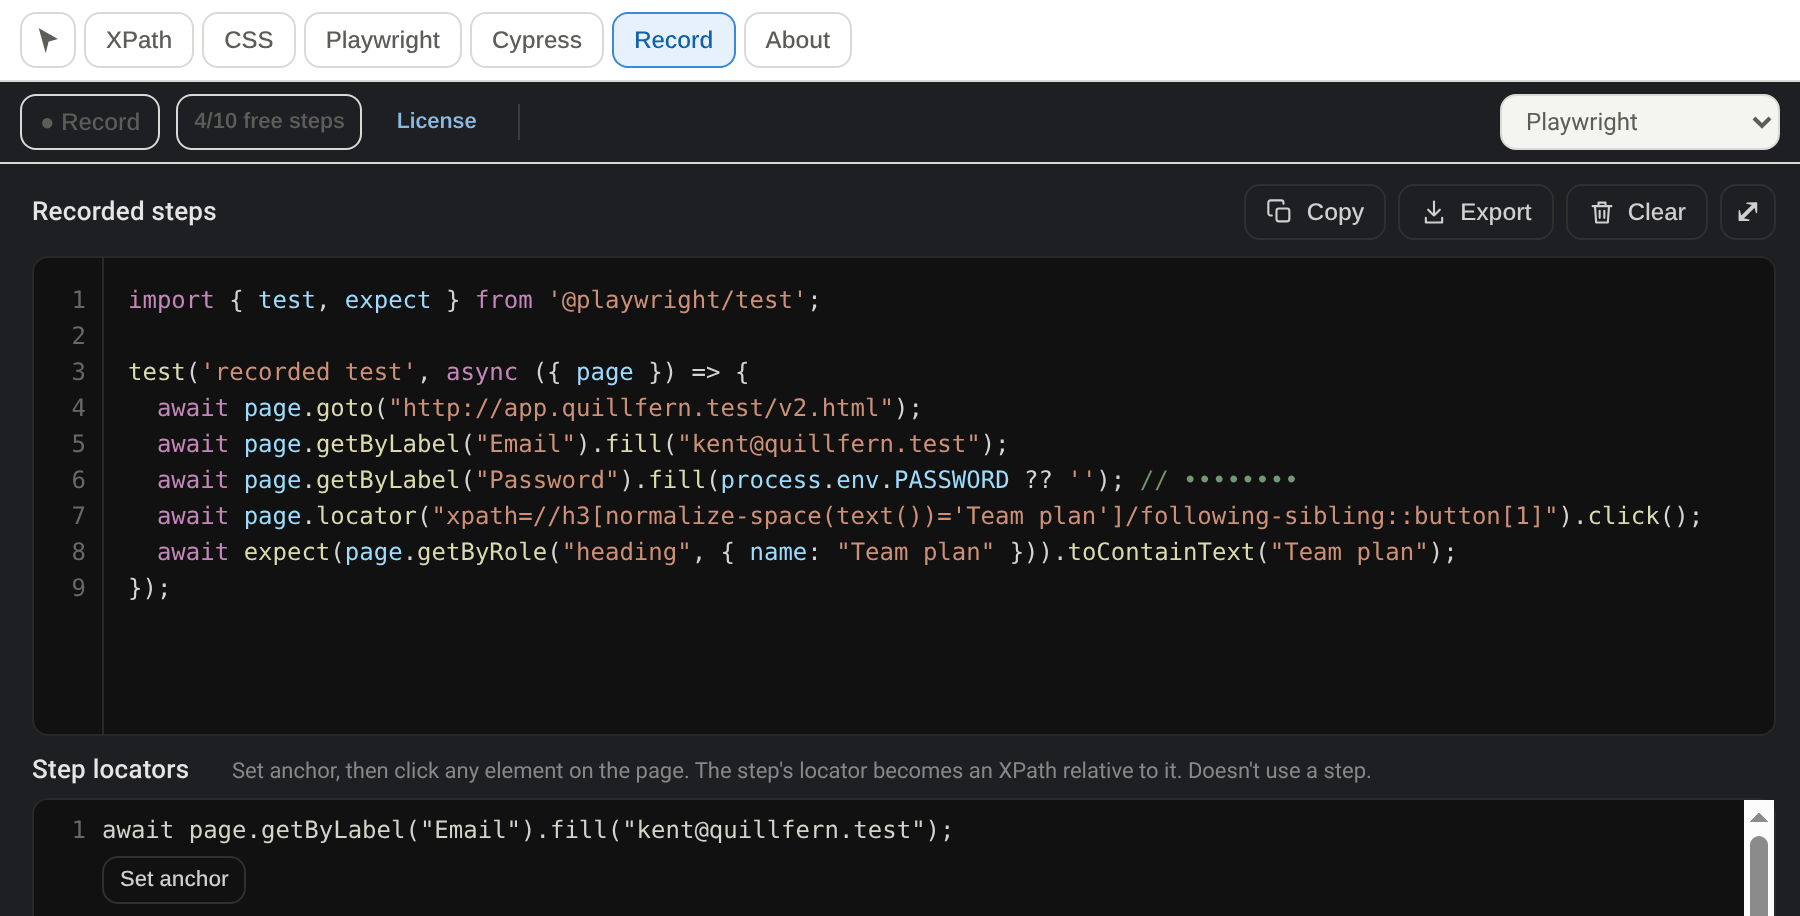The image size is (1800, 916).
Task: Click the Password fill line of code
Action: (727, 480)
